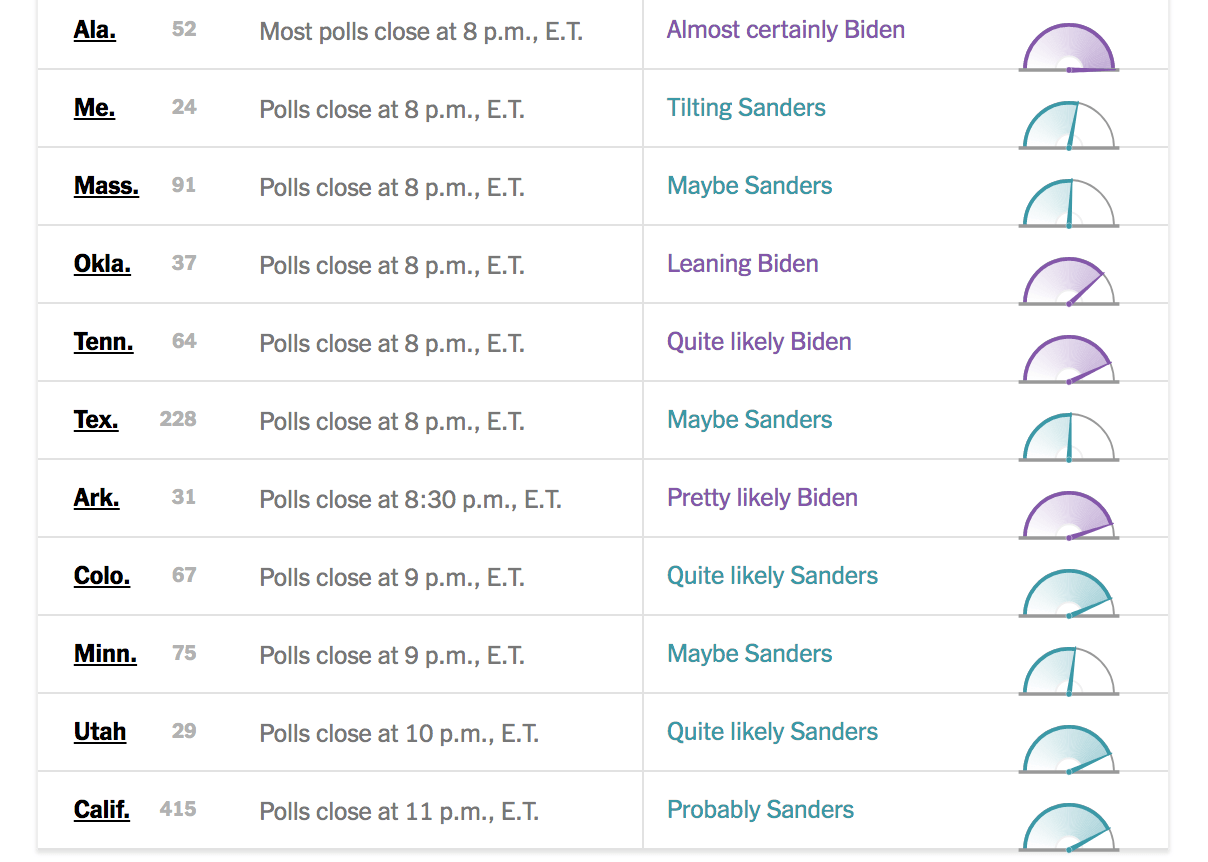Screen dimensions: 1208x862
Task: Click the Maine forecast needle gauge
Action: pos(1068,127)
